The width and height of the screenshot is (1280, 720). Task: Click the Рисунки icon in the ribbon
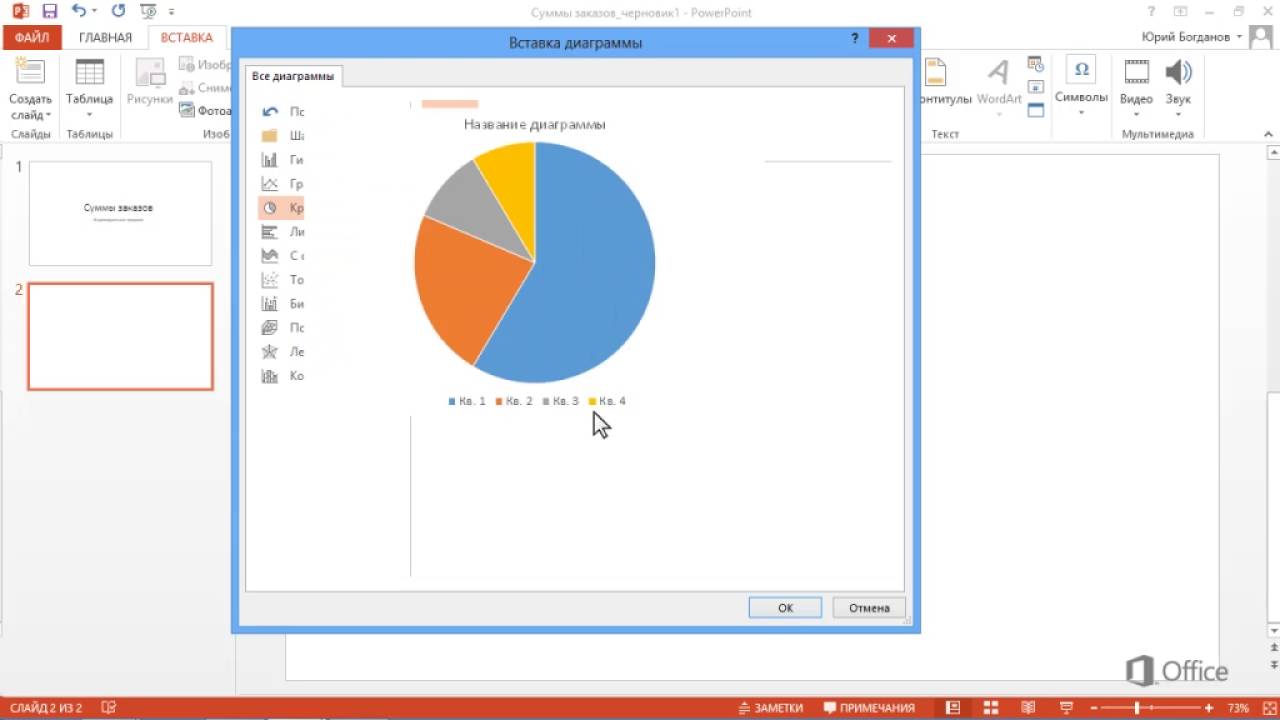pos(150,72)
